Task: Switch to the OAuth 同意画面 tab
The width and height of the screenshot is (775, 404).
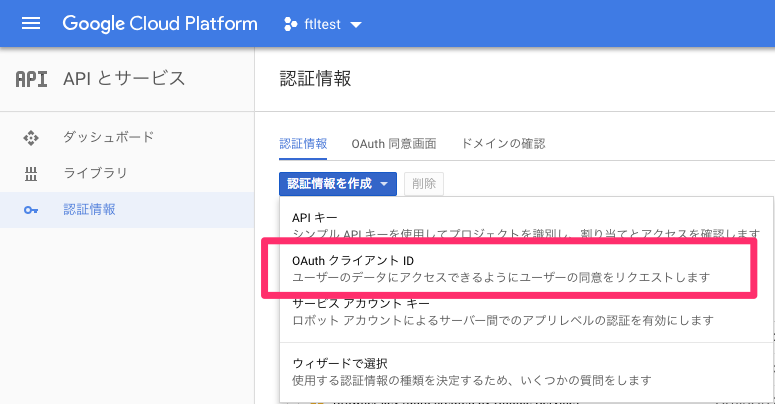Action: [x=394, y=144]
